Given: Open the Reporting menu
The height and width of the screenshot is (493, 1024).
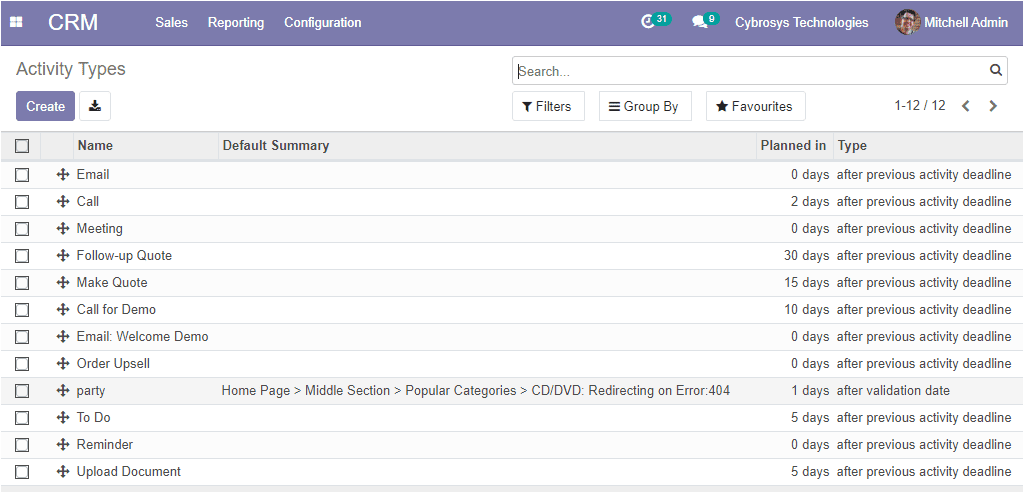Looking at the screenshot, I should 236,22.
